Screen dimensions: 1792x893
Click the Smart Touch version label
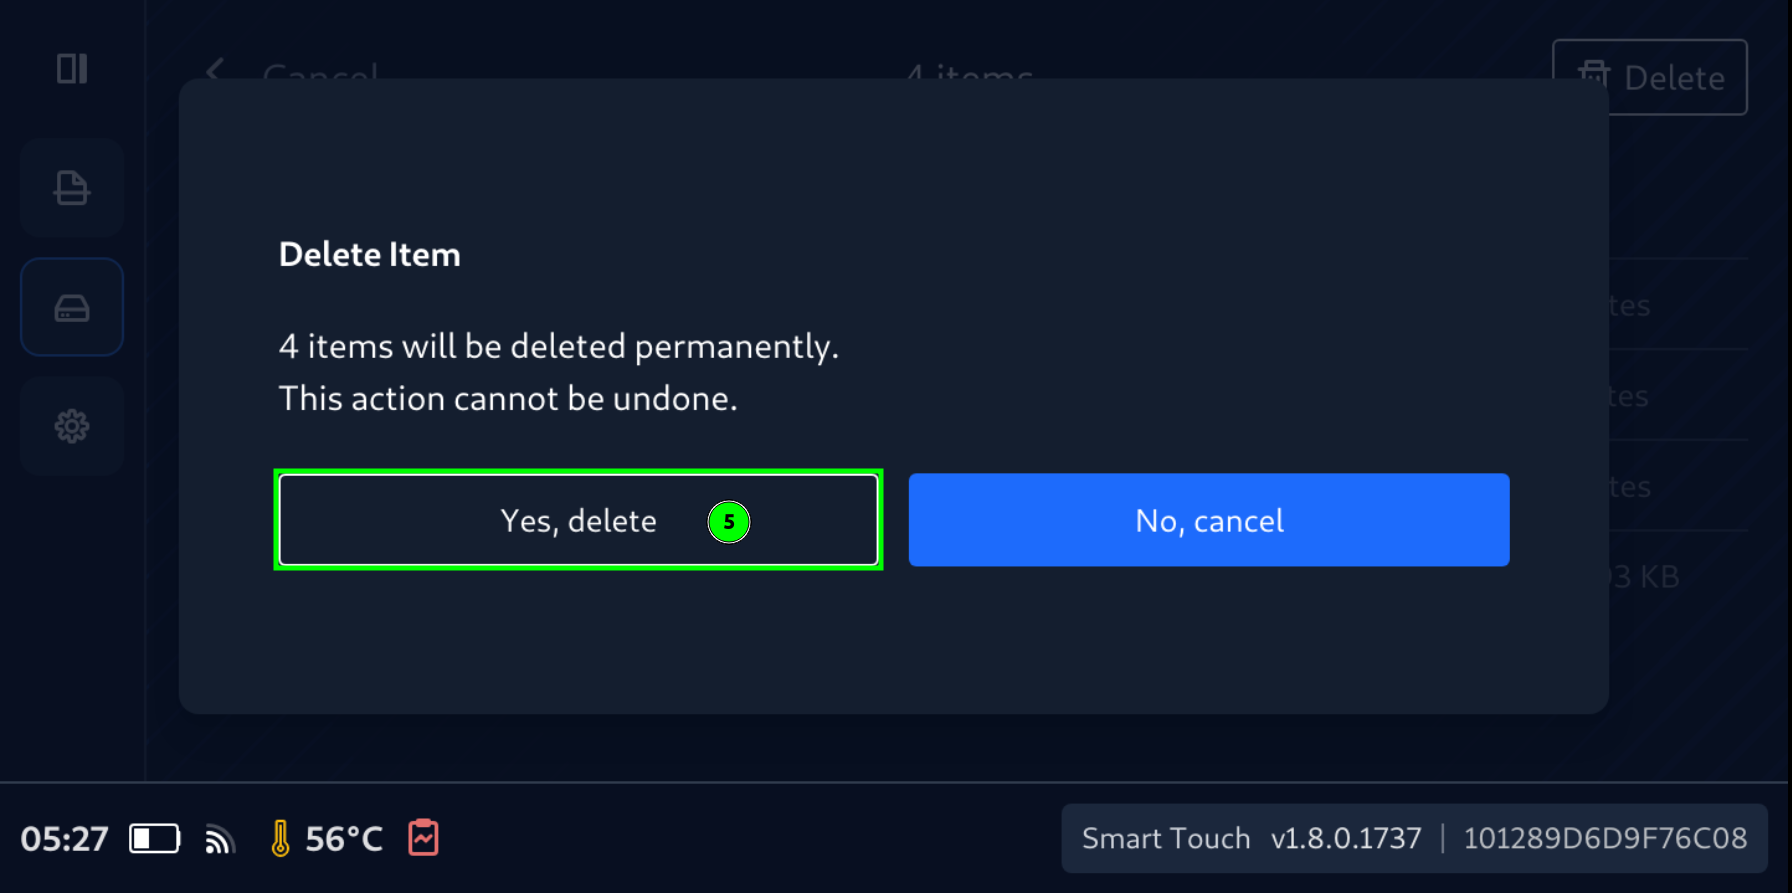point(1251,838)
